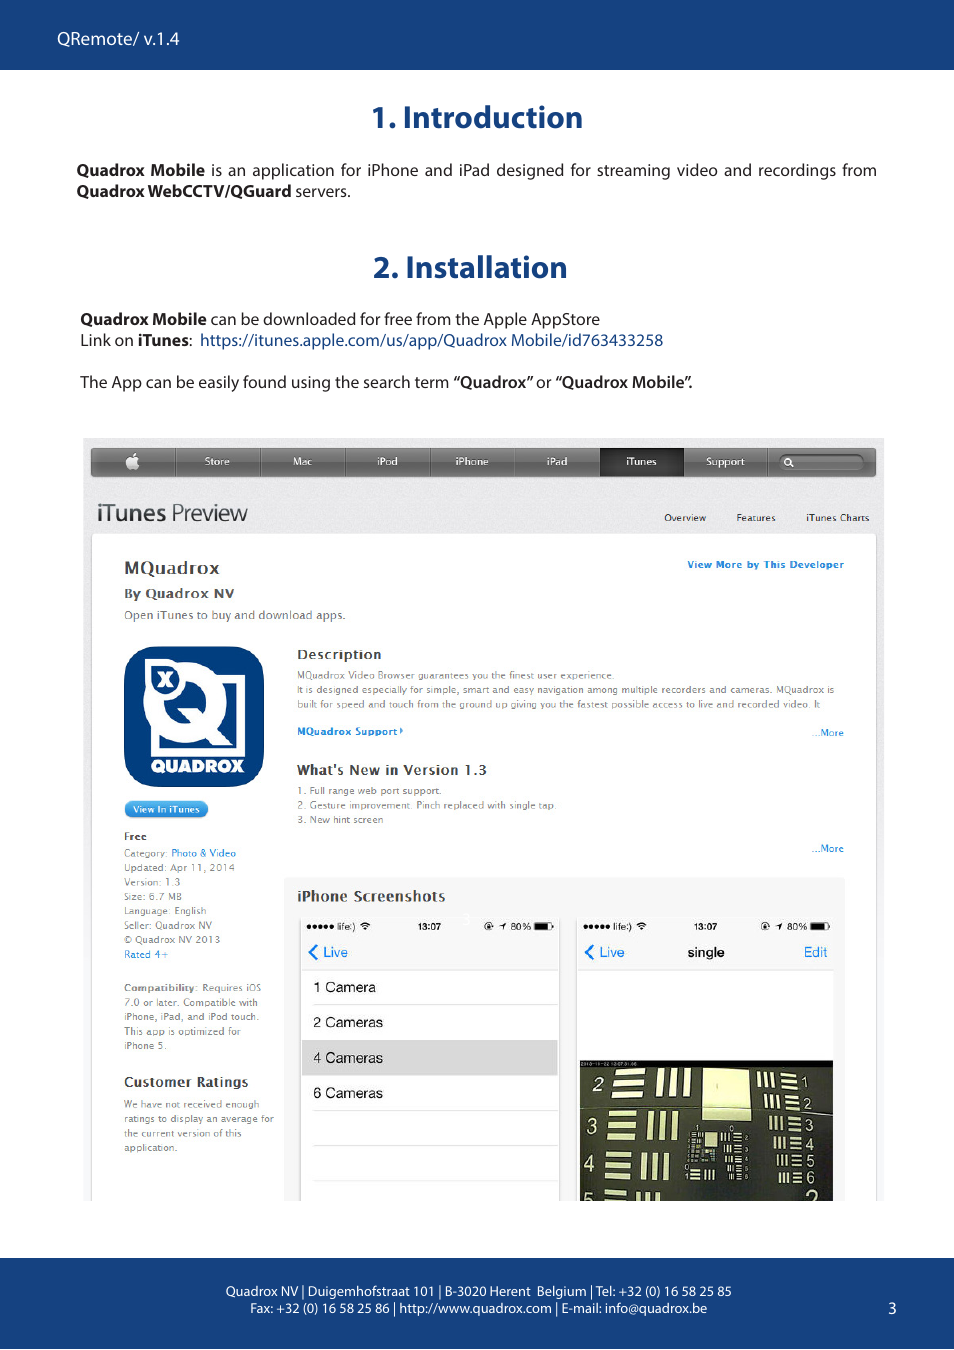The height and width of the screenshot is (1350, 954).
Task: Click the iPhone Screenshots heading
Action: 371,896
